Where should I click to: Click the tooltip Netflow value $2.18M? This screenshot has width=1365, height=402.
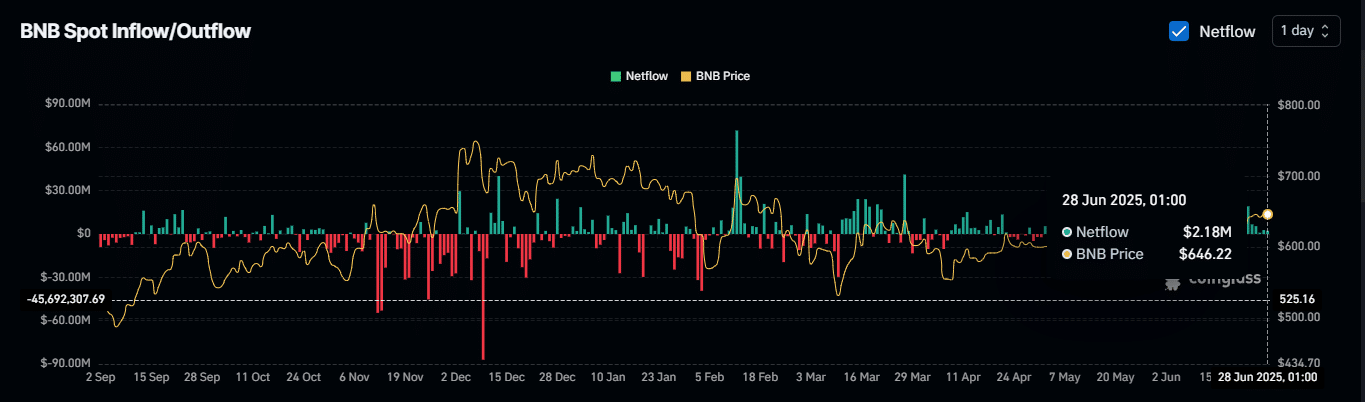tap(1207, 232)
